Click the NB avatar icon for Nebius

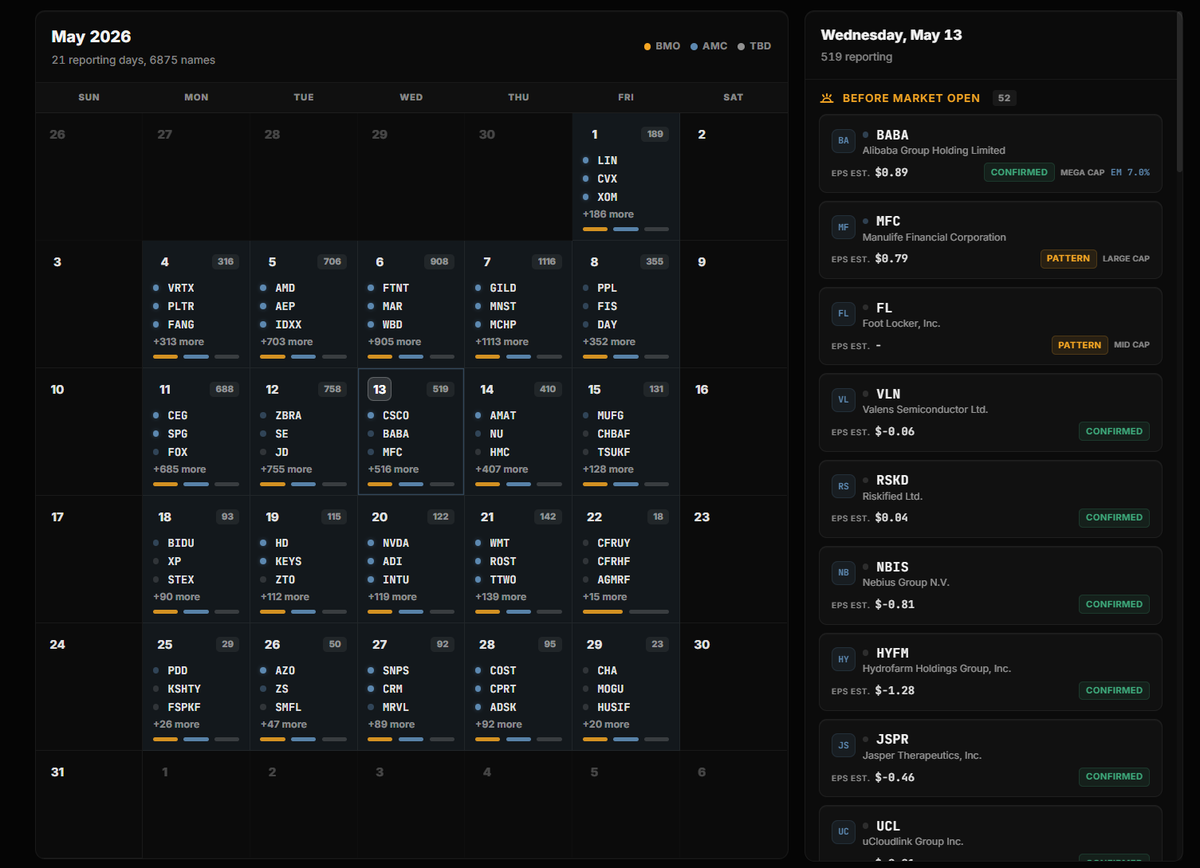843,573
